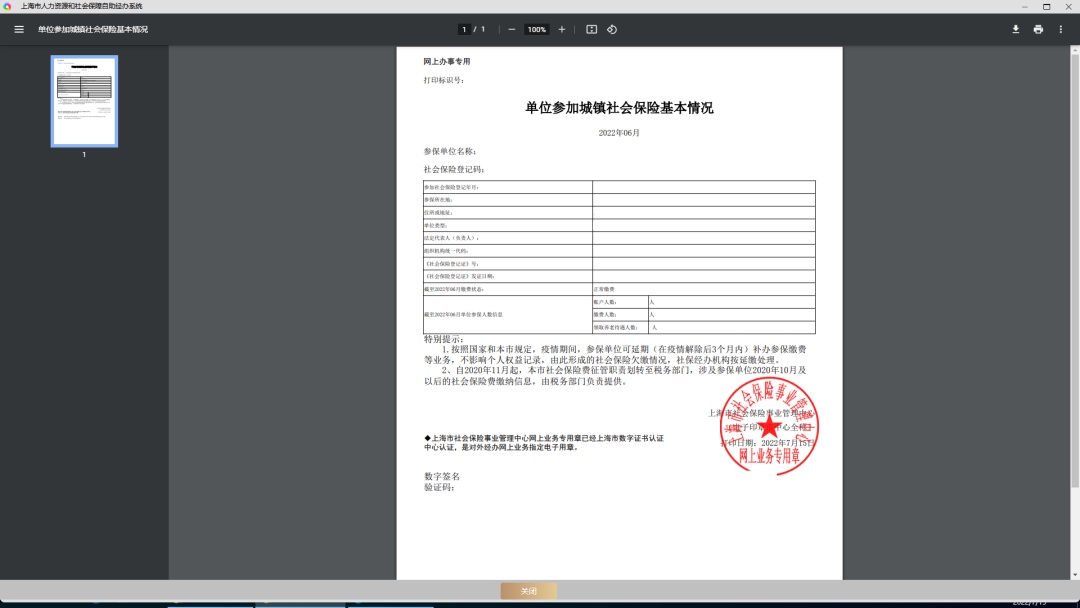The height and width of the screenshot is (608, 1080).
Task: Click the zoom in plus icon
Action: [562, 29]
